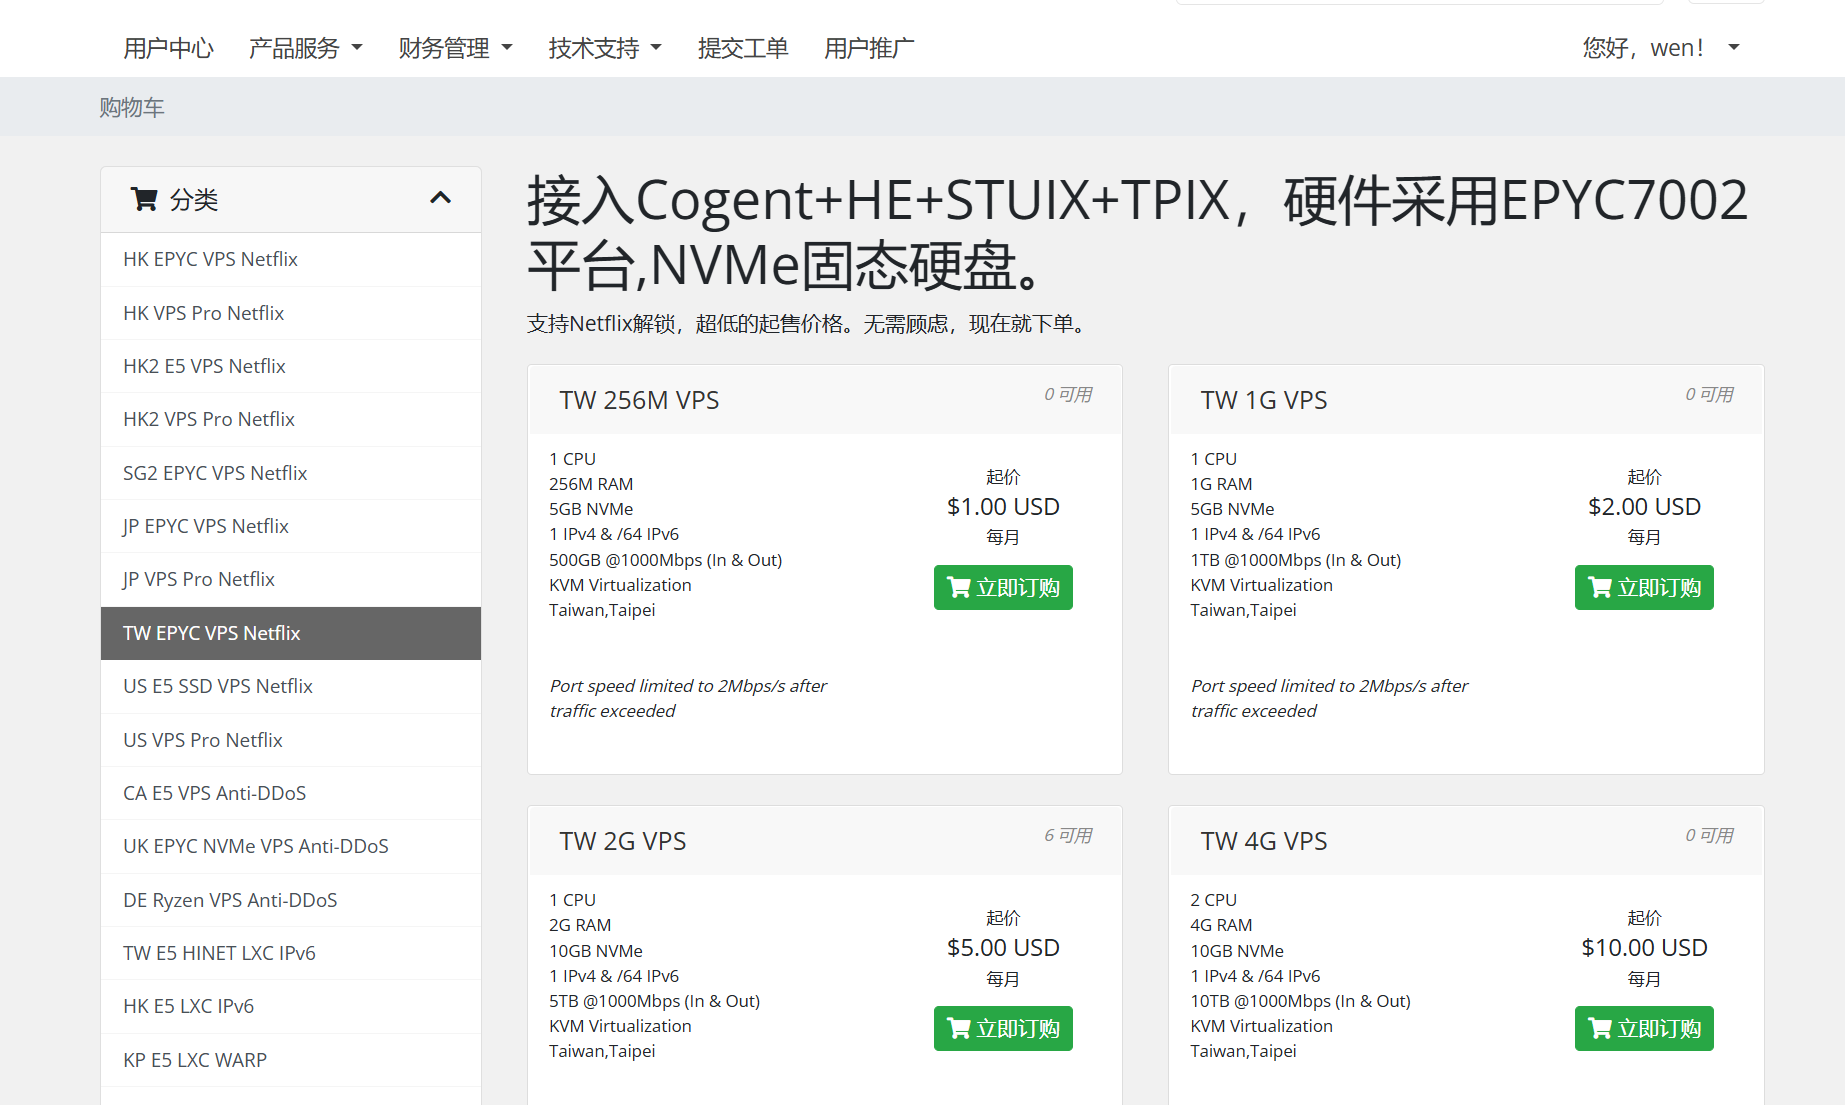Viewport: 1845px width, 1105px height.
Task: Open UK EPYC NVMe VPS Anti-DDoS category
Action: tap(255, 846)
